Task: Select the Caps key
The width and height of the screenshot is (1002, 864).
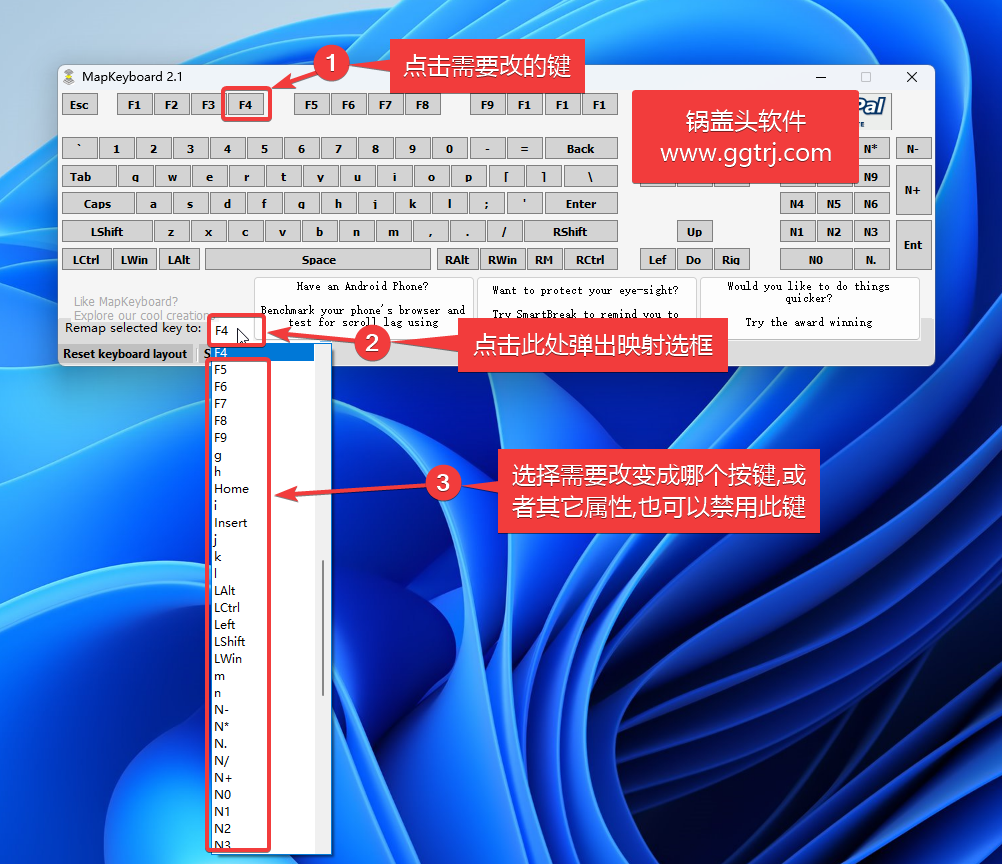Action: (x=98, y=204)
